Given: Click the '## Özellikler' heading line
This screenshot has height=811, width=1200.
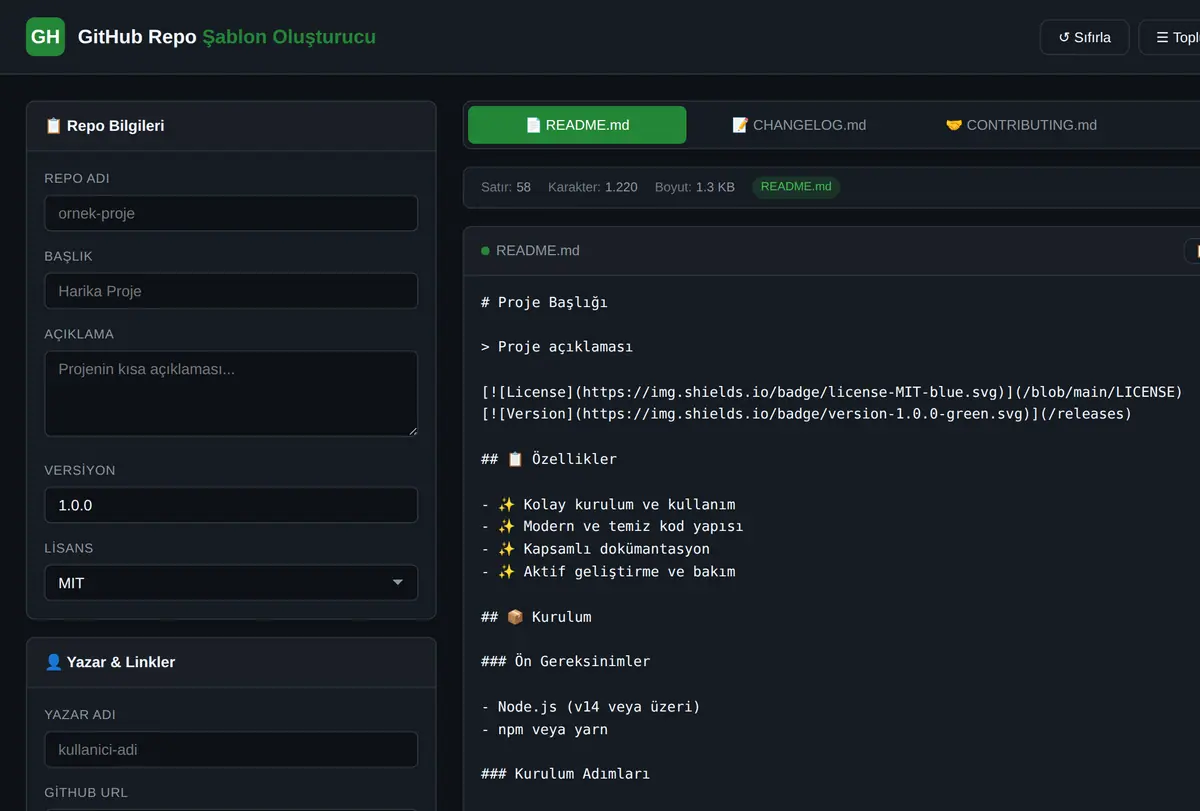Looking at the screenshot, I should coord(549,459).
